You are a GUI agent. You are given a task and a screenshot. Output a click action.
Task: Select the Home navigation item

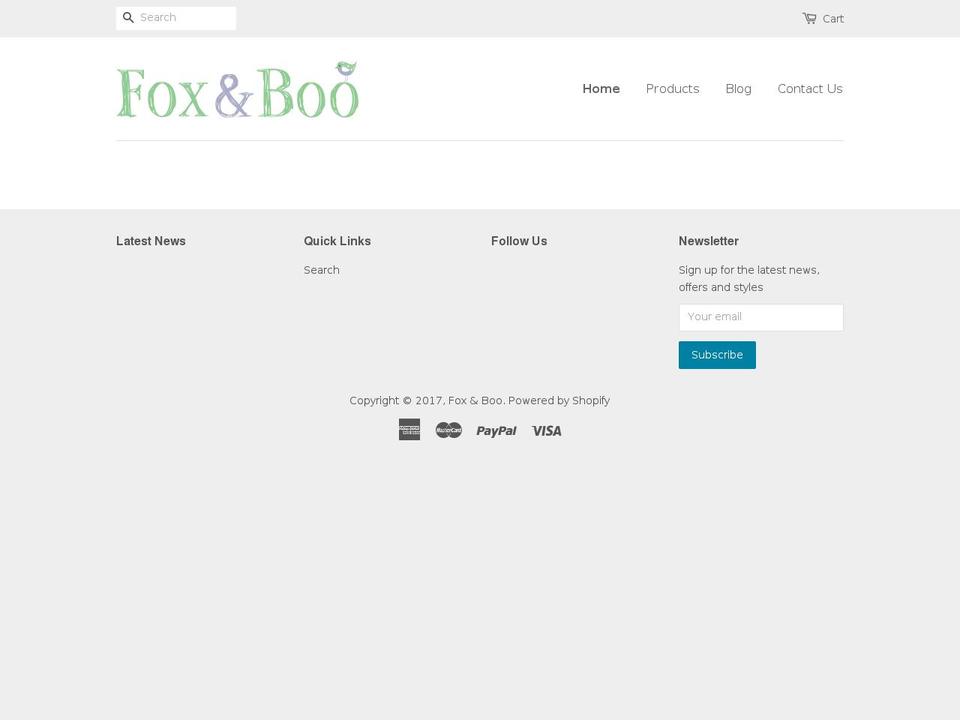coord(601,89)
